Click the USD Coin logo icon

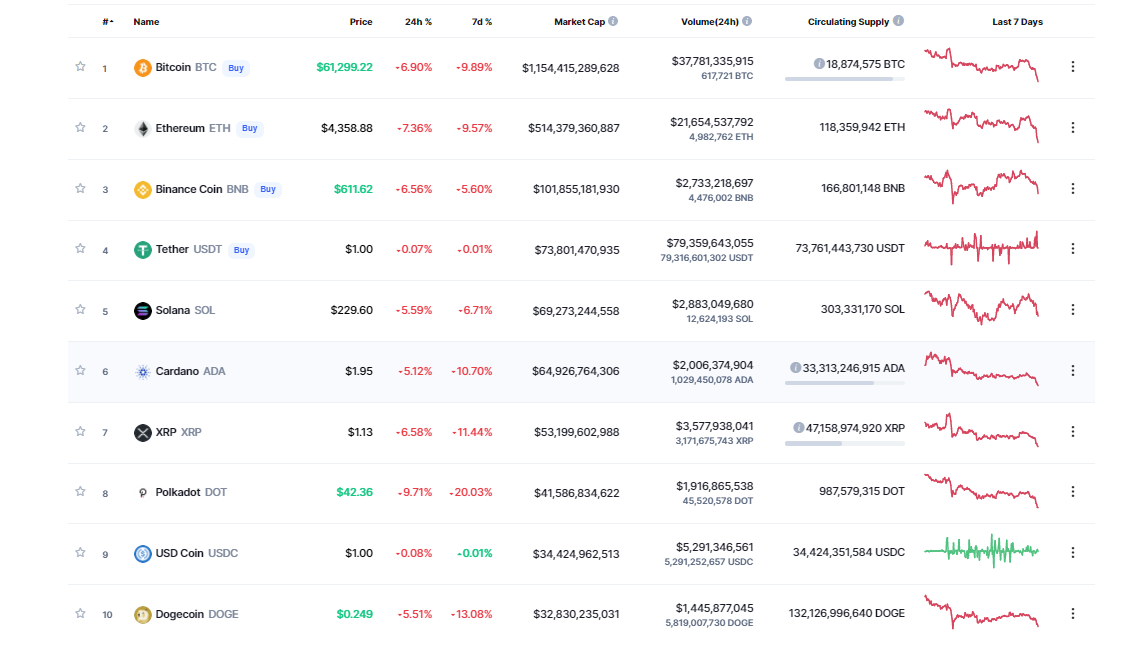pyautogui.click(x=143, y=554)
